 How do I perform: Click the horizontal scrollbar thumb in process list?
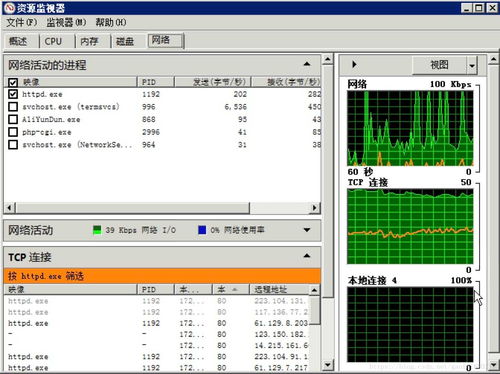[132, 208]
